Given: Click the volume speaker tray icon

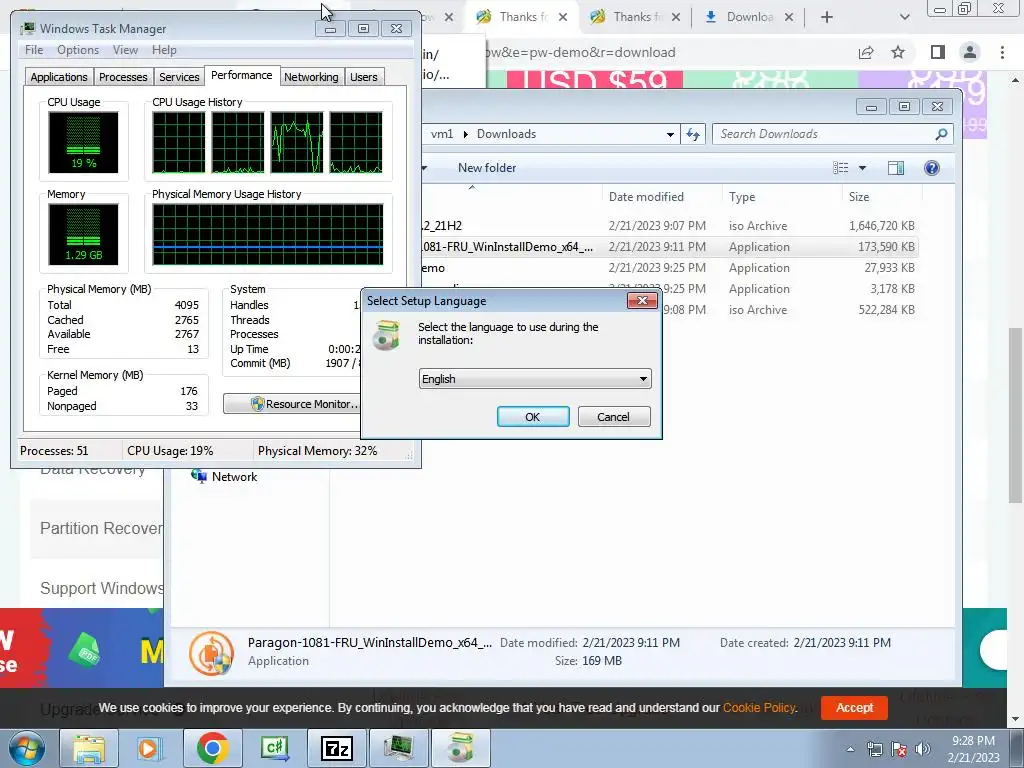Looking at the screenshot, I should (x=923, y=749).
